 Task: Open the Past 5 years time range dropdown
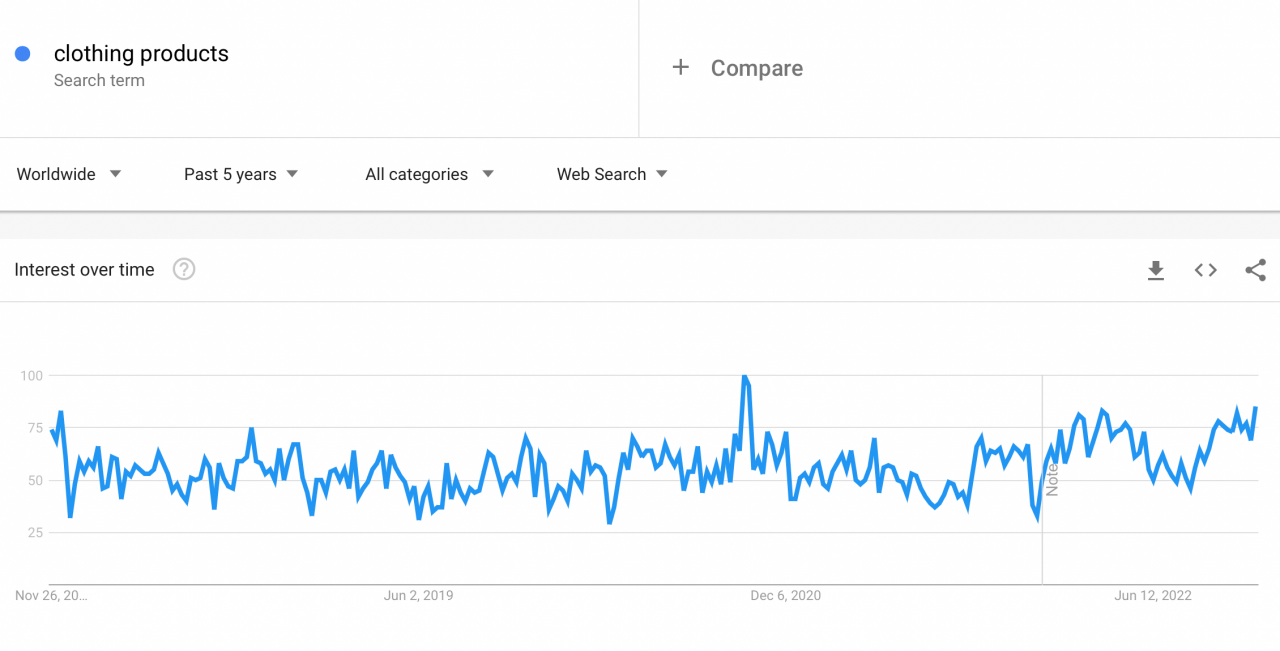[240, 174]
